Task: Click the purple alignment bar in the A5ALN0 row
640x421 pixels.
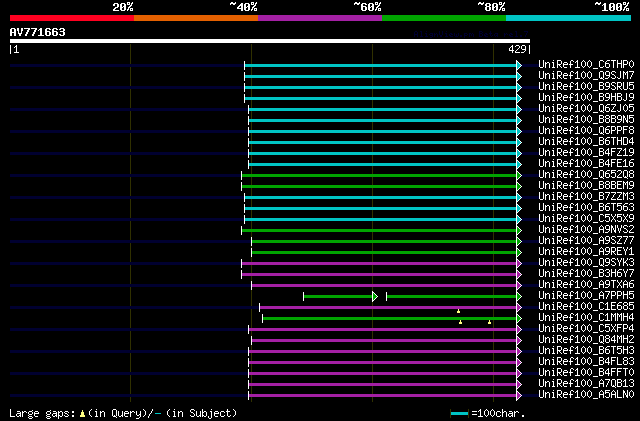Action: (385, 396)
